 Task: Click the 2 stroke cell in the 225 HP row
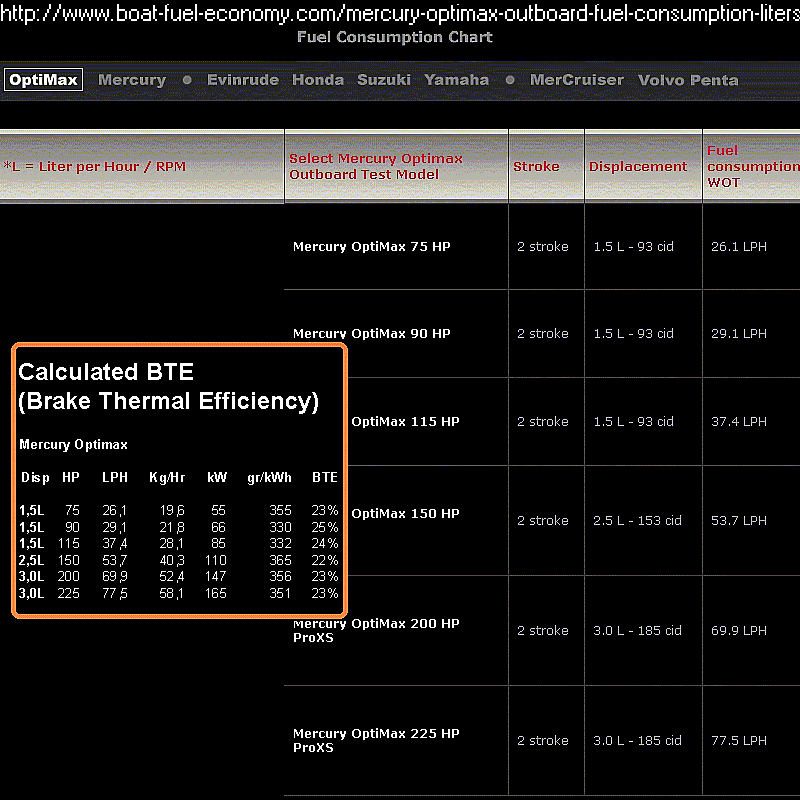point(543,740)
